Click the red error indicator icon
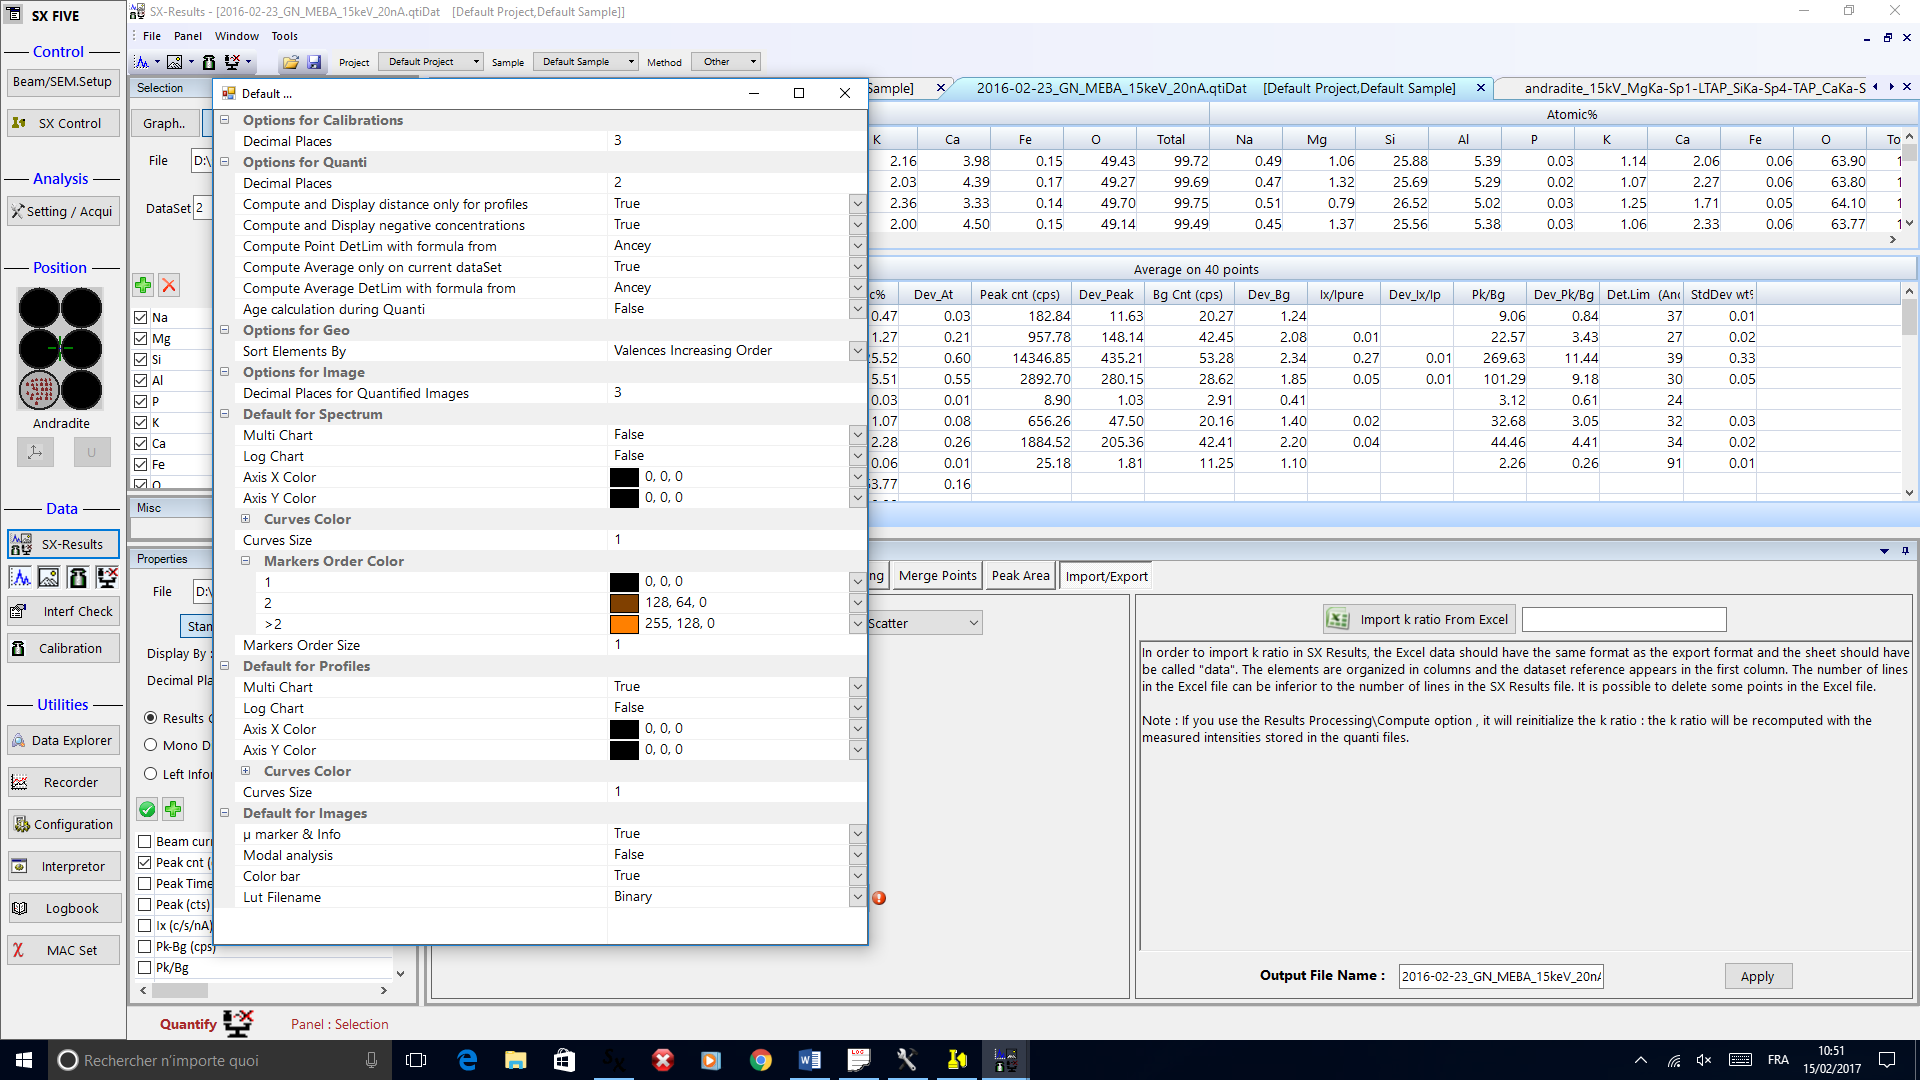 click(x=879, y=898)
